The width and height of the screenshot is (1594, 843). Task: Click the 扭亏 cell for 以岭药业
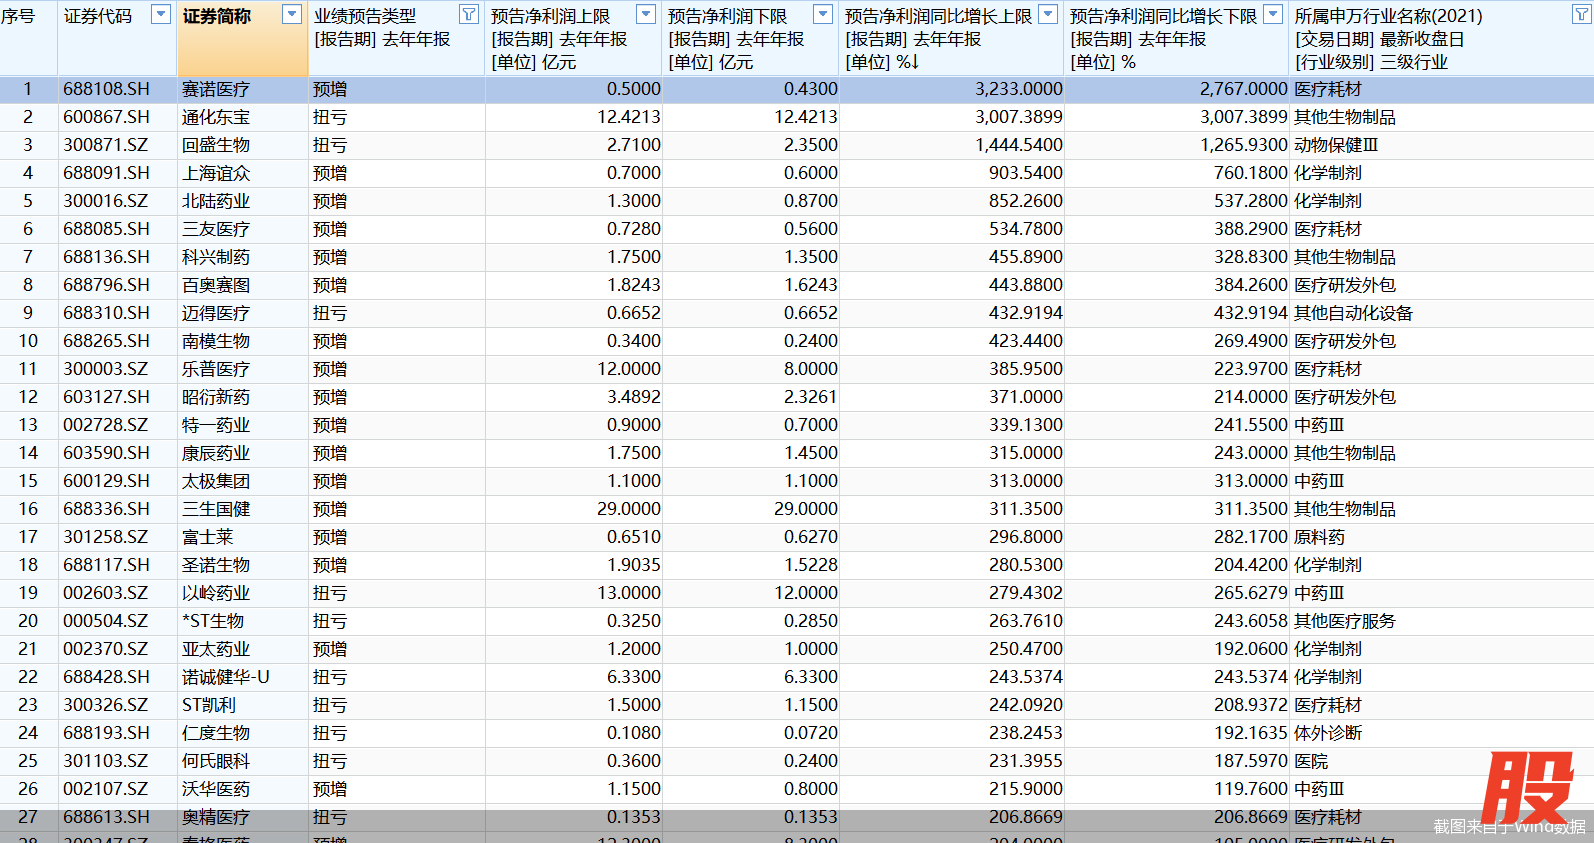pos(330,593)
